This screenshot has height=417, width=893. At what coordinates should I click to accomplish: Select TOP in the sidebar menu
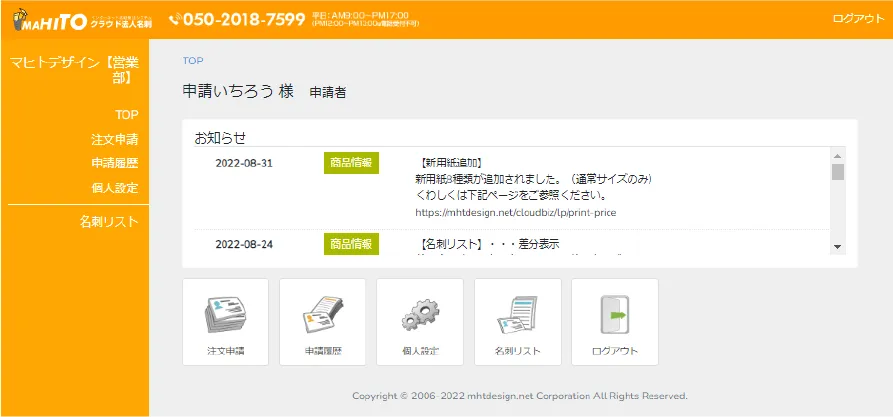(127, 115)
